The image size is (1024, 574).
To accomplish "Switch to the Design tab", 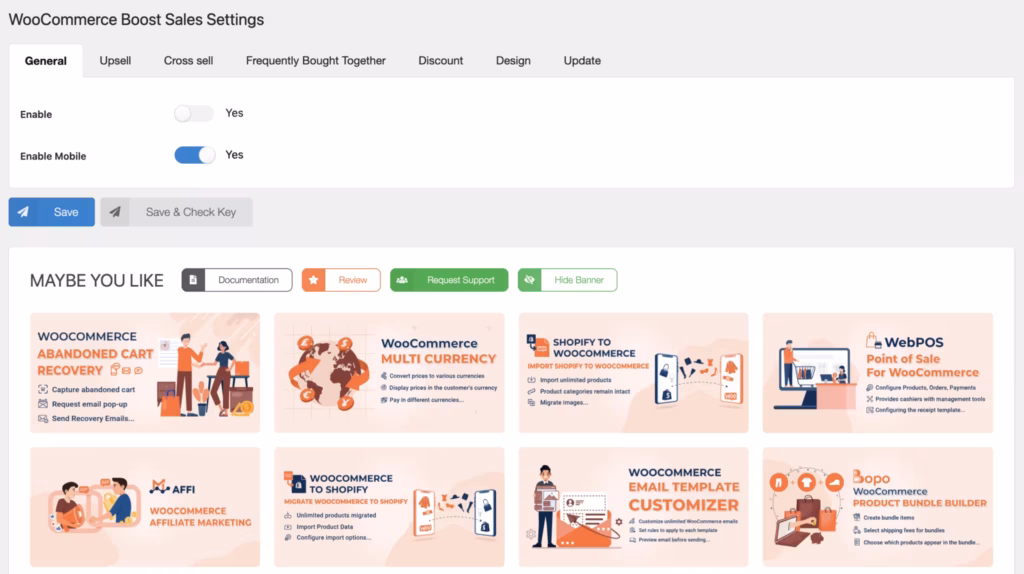I will tap(513, 61).
